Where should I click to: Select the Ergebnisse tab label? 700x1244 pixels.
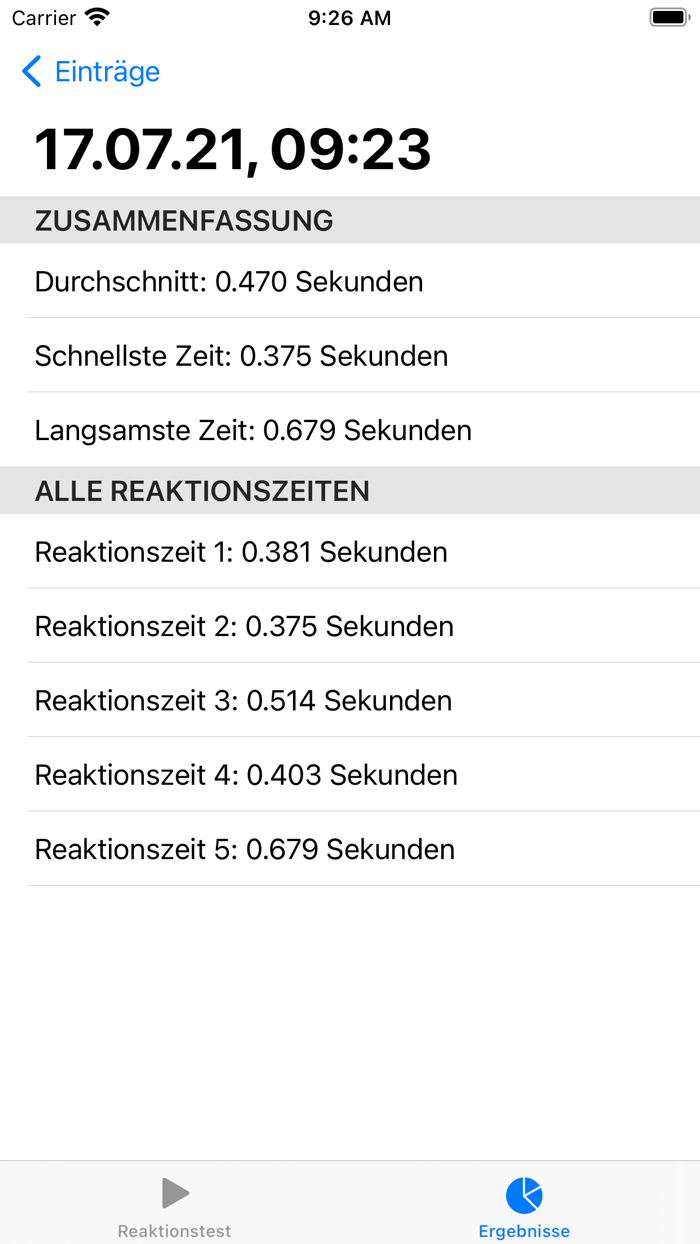pos(524,1231)
